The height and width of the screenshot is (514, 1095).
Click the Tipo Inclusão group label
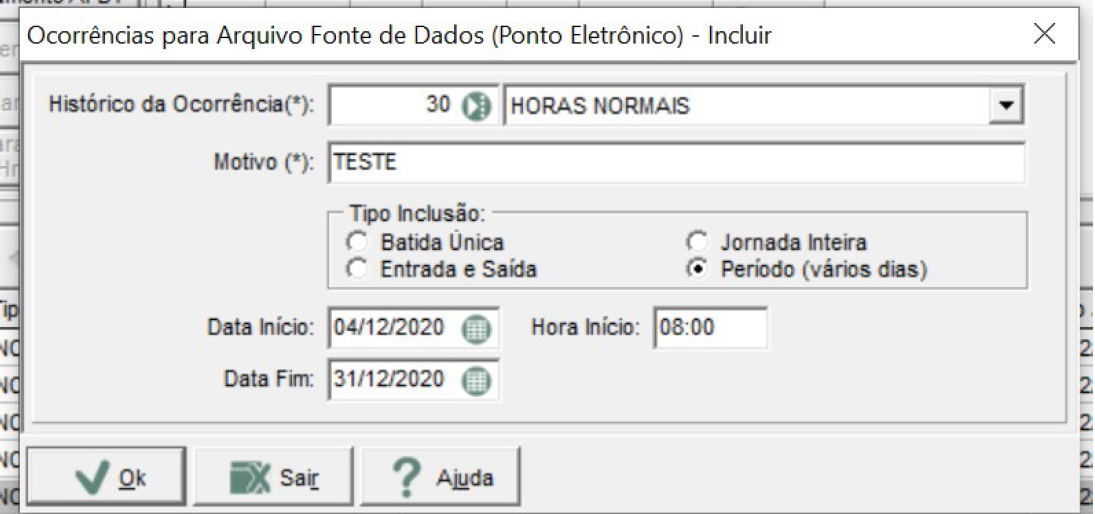417,213
